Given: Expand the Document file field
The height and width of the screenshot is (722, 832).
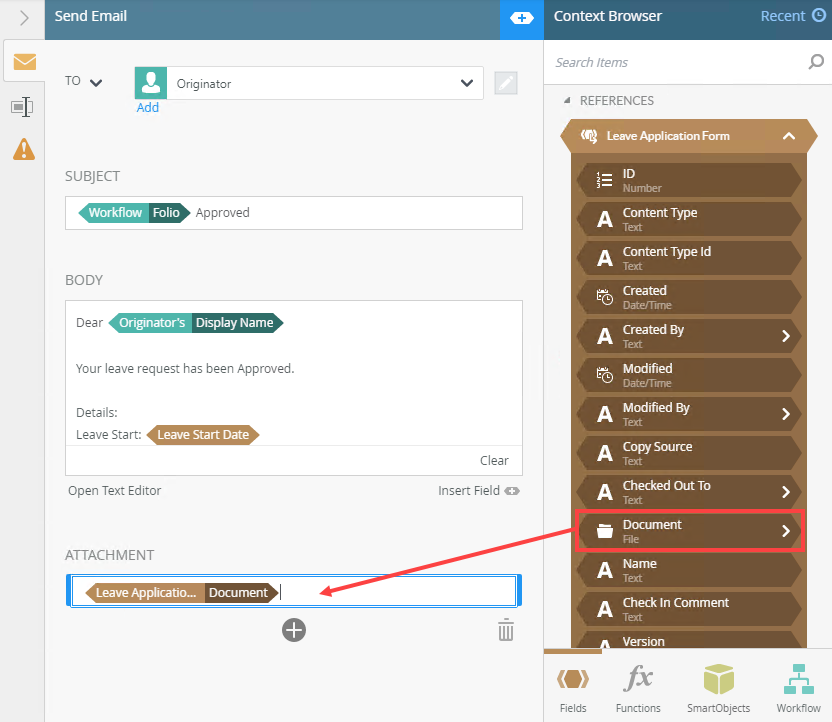Looking at the screenshot, I should pyautogui.click(x=786, y=531).
